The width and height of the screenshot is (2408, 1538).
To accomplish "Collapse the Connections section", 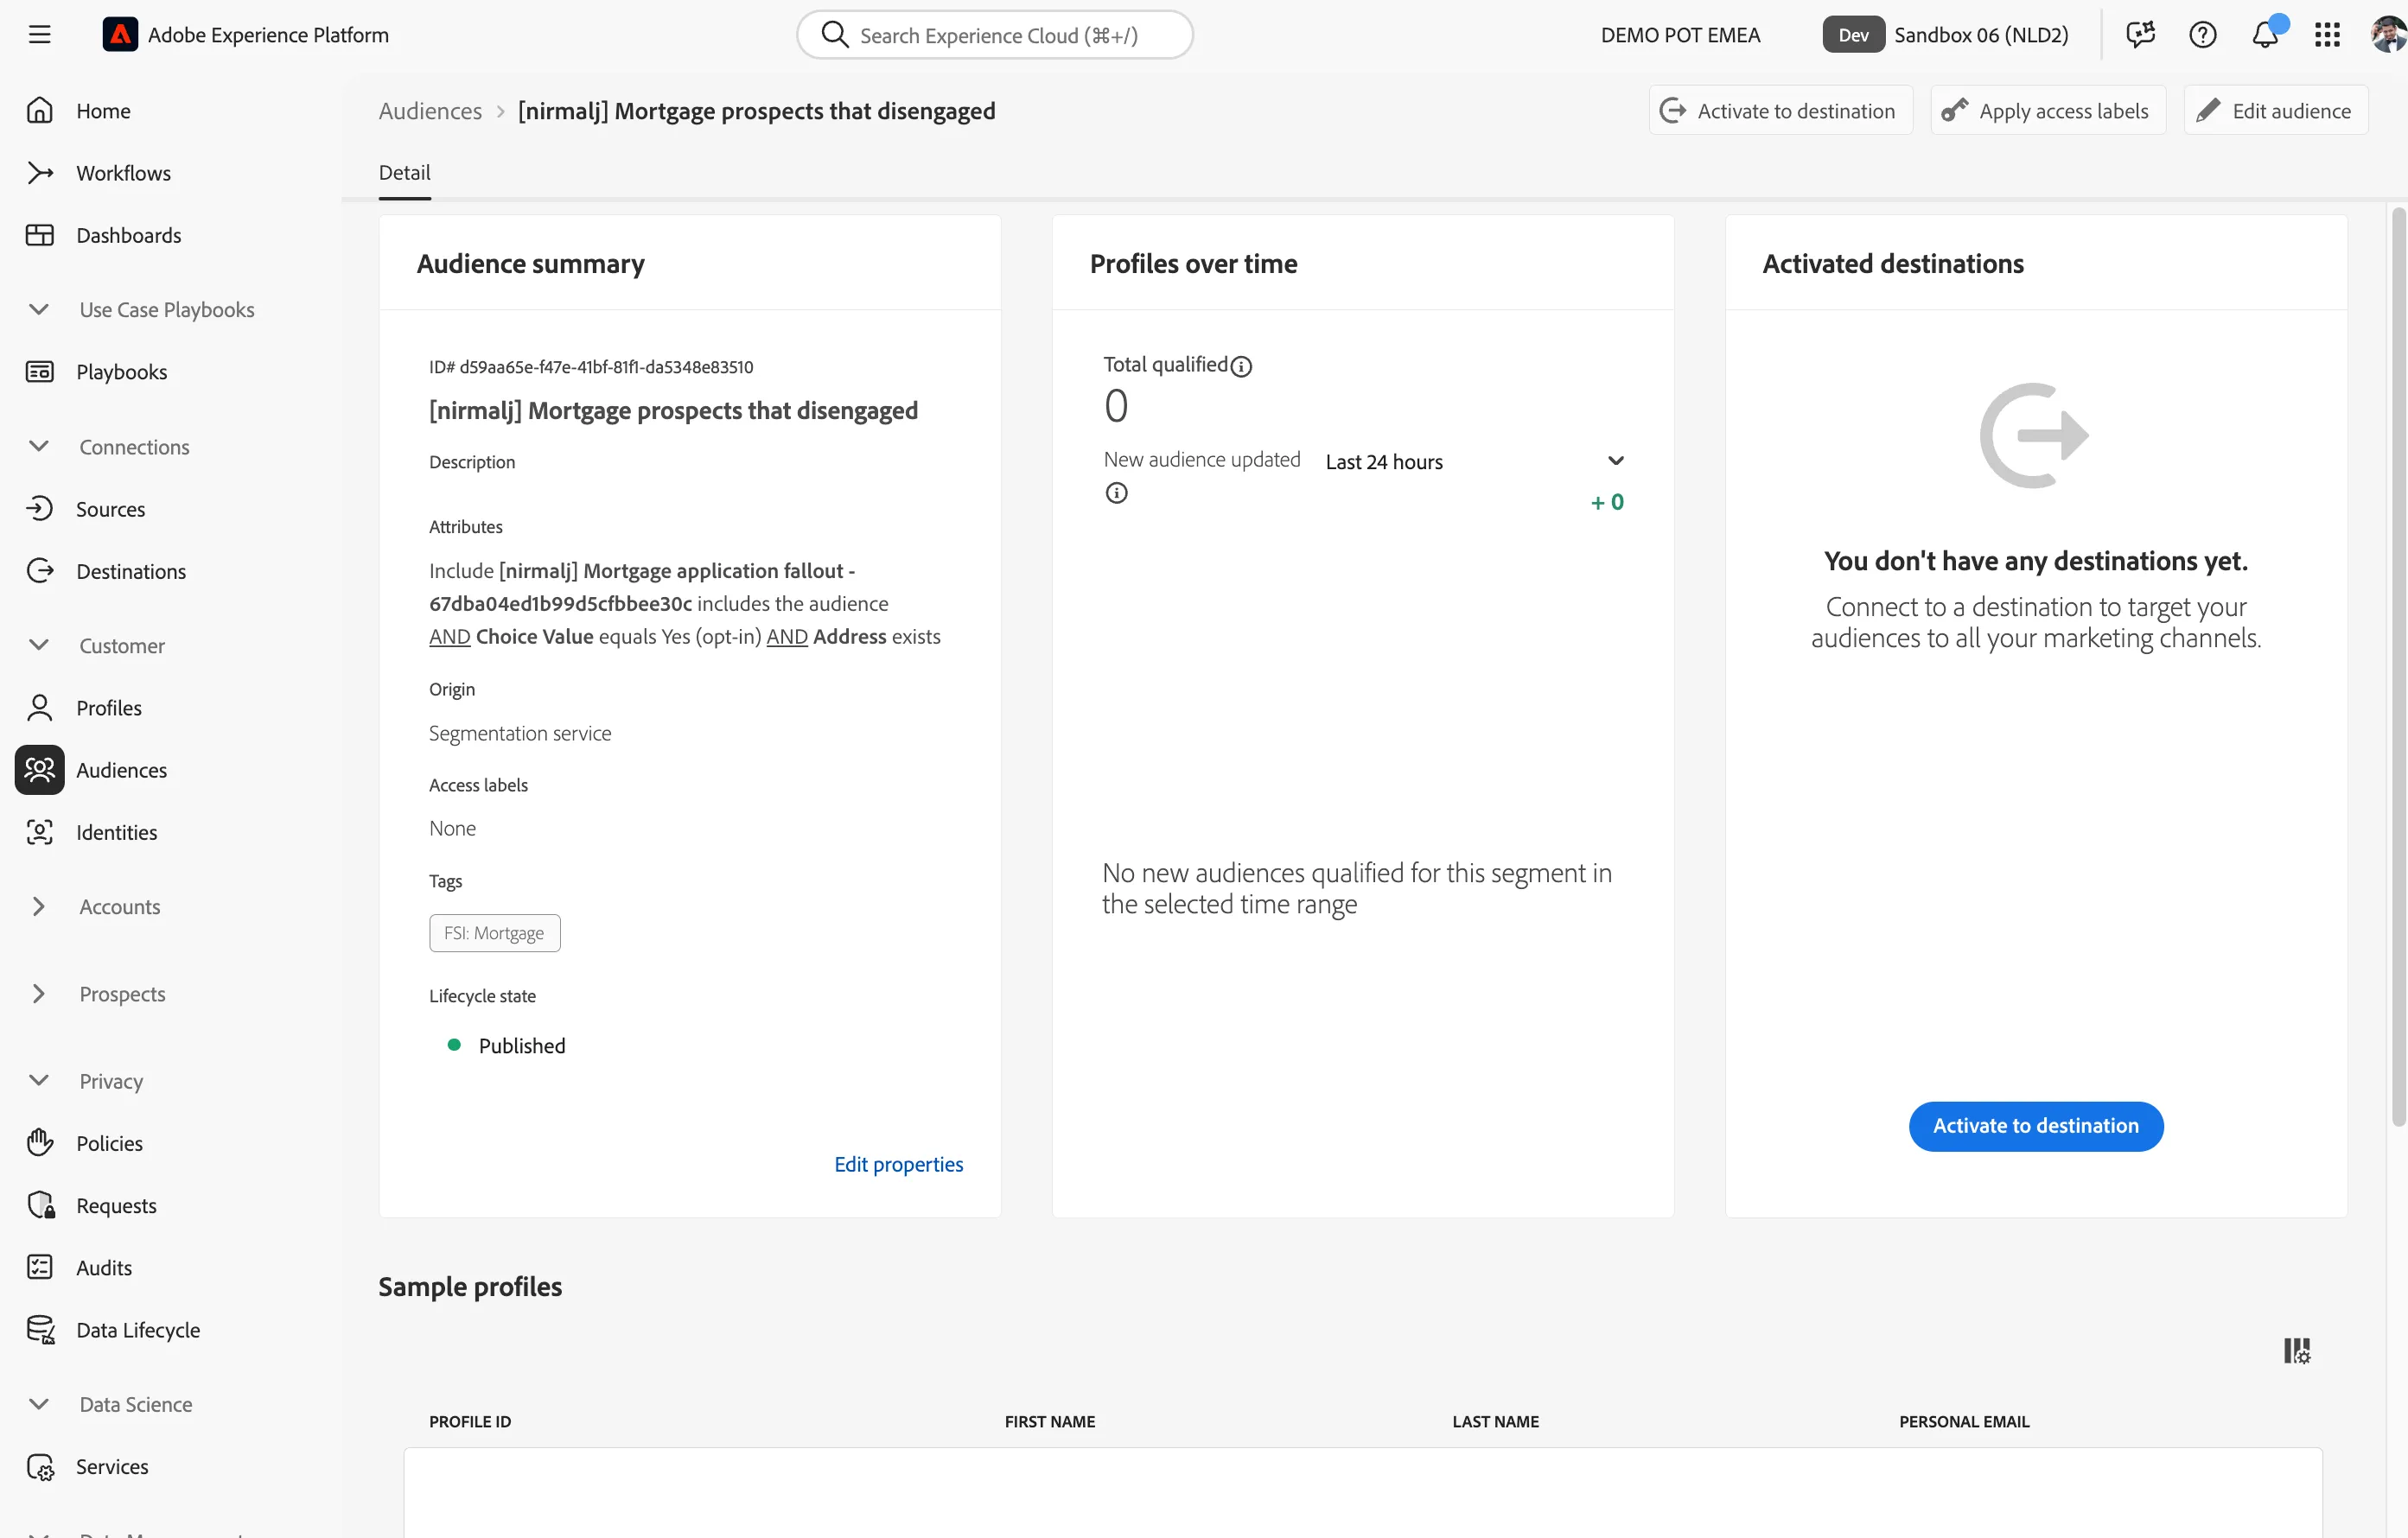I will tap(39, 446).
